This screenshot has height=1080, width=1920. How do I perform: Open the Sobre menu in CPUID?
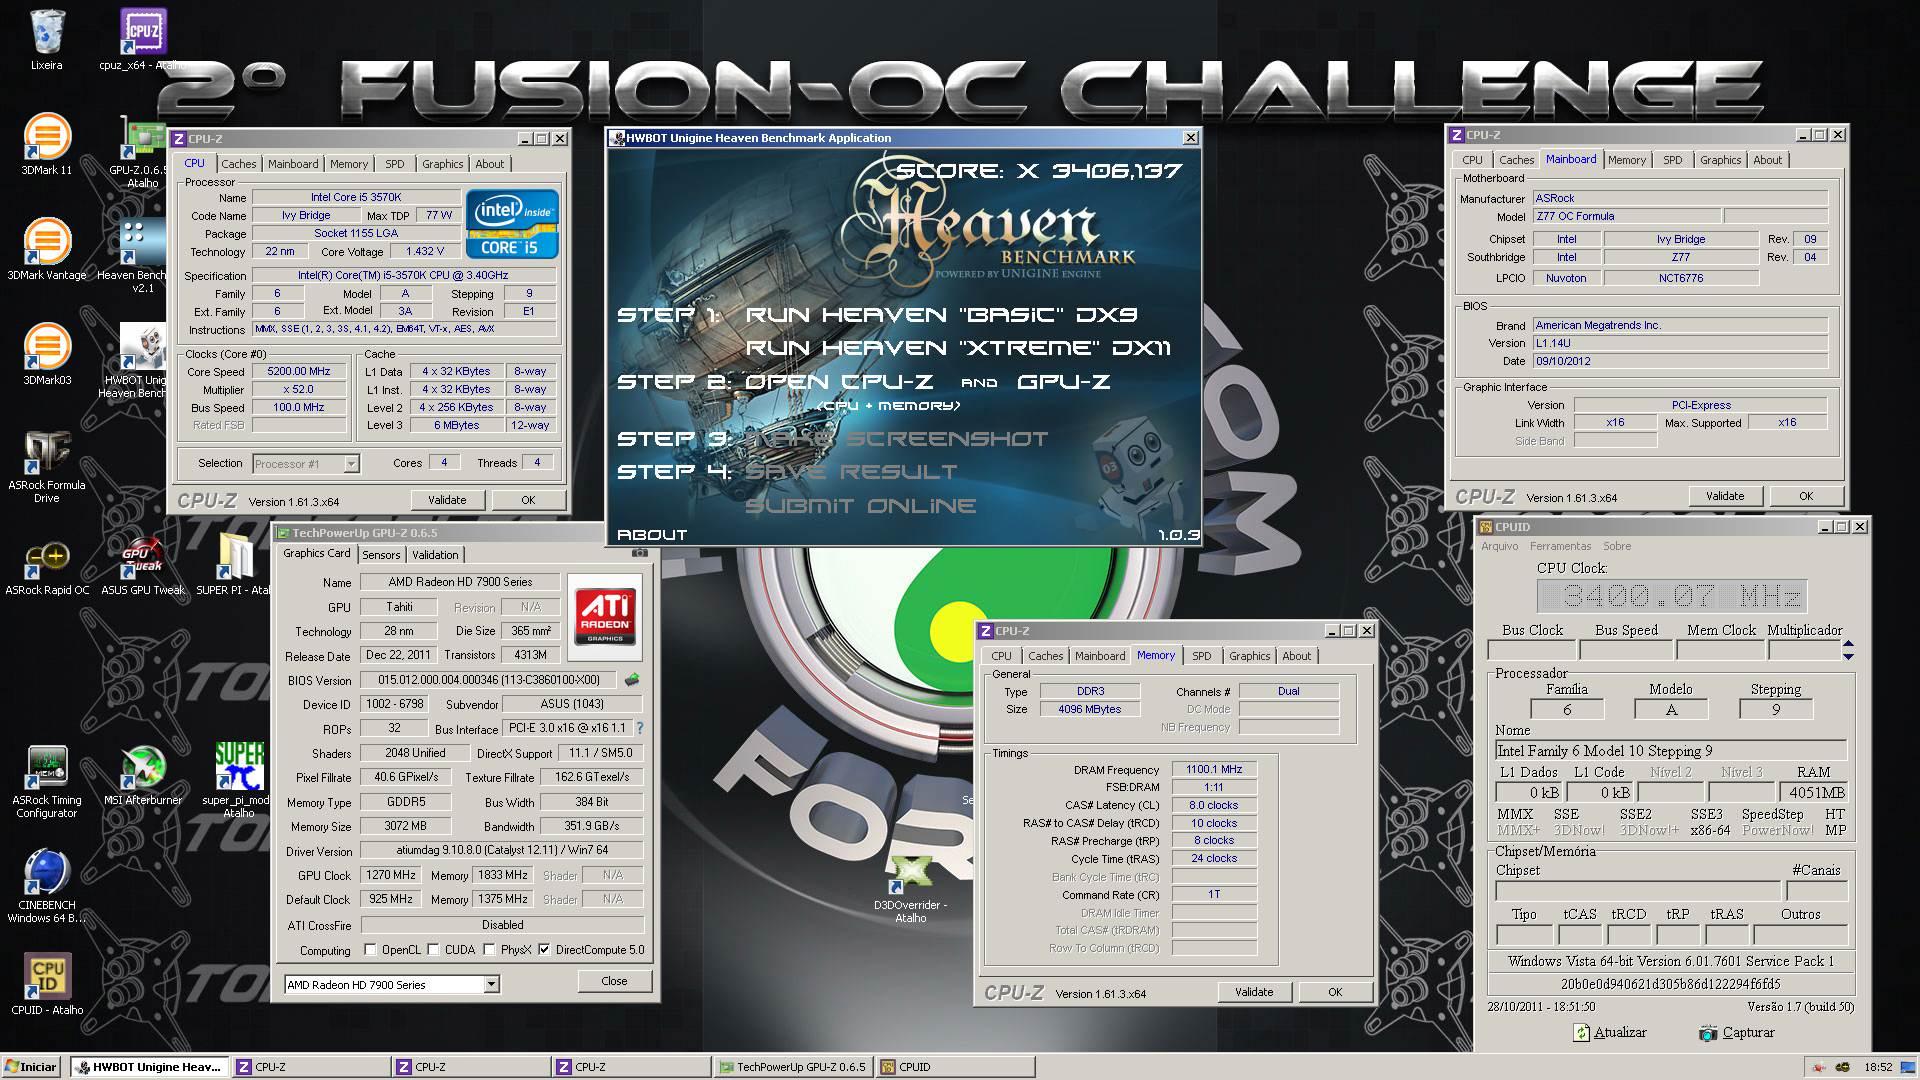(1617, 546)
